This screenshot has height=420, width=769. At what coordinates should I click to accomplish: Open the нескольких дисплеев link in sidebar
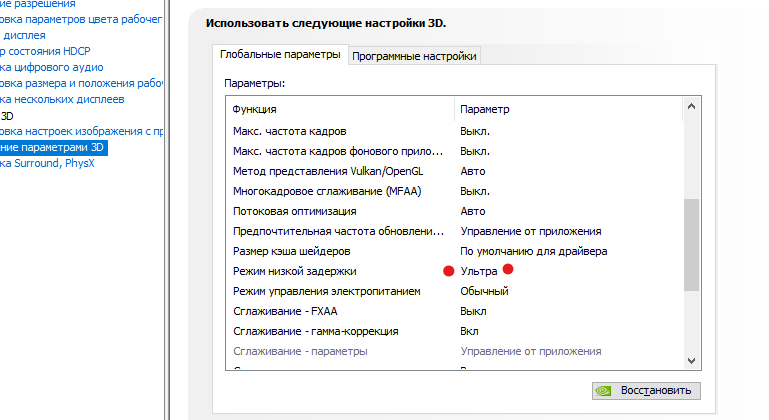tap(62, 99)
